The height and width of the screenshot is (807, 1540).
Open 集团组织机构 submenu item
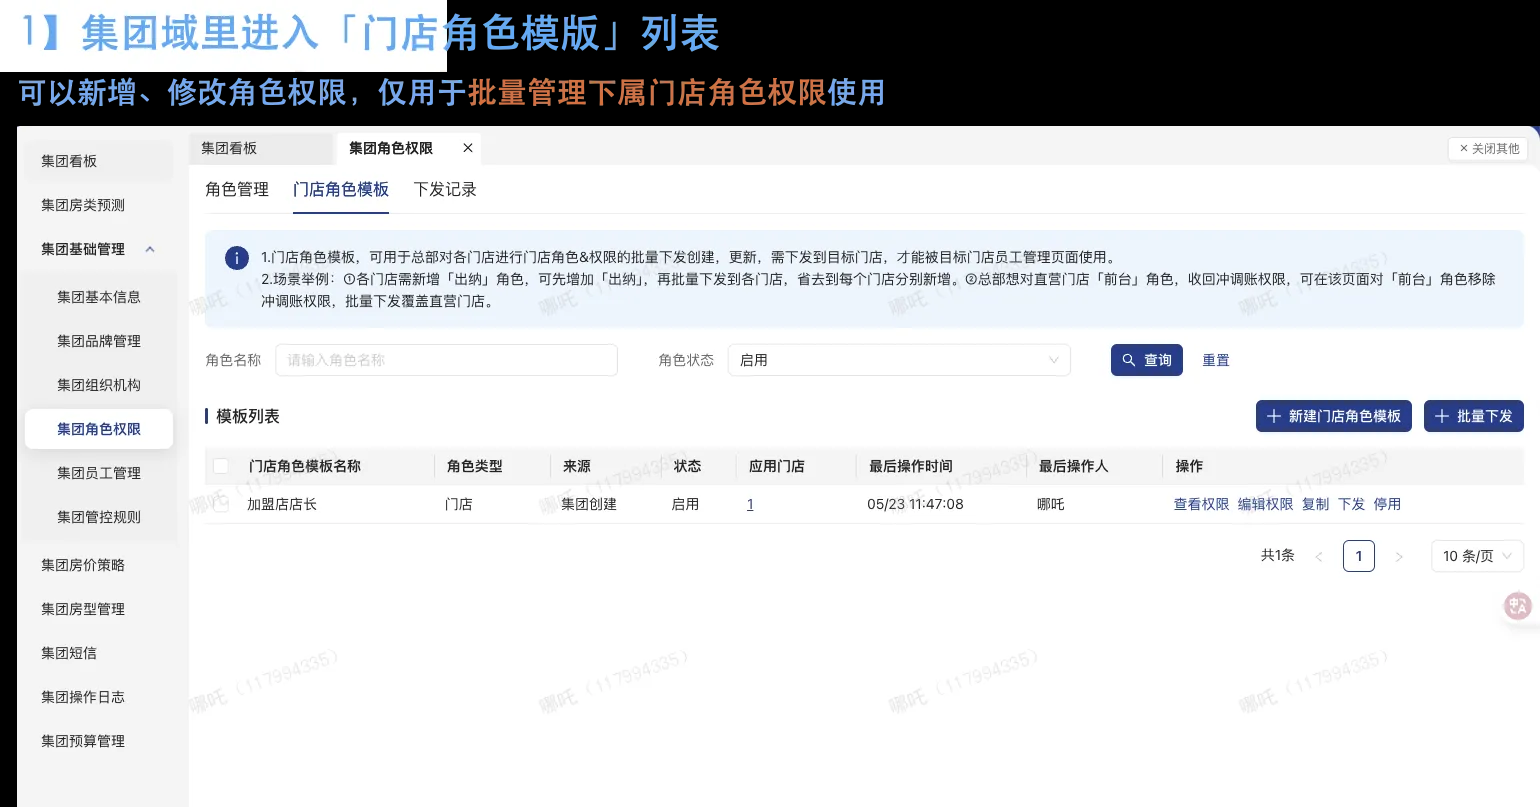point(99,385)
